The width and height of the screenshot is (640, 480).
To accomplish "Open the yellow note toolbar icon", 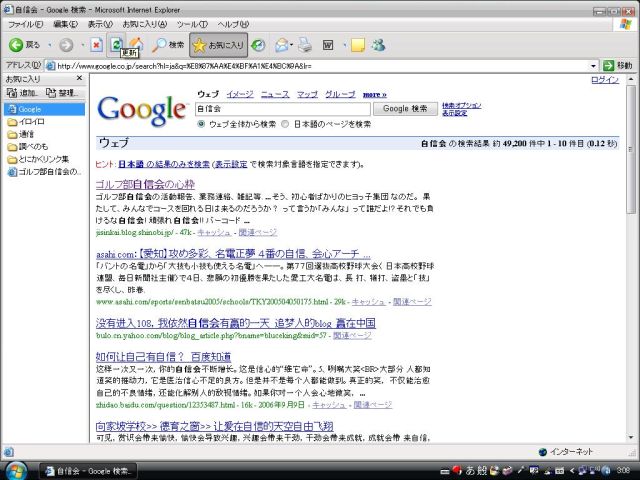I will (x=358, y=45).
